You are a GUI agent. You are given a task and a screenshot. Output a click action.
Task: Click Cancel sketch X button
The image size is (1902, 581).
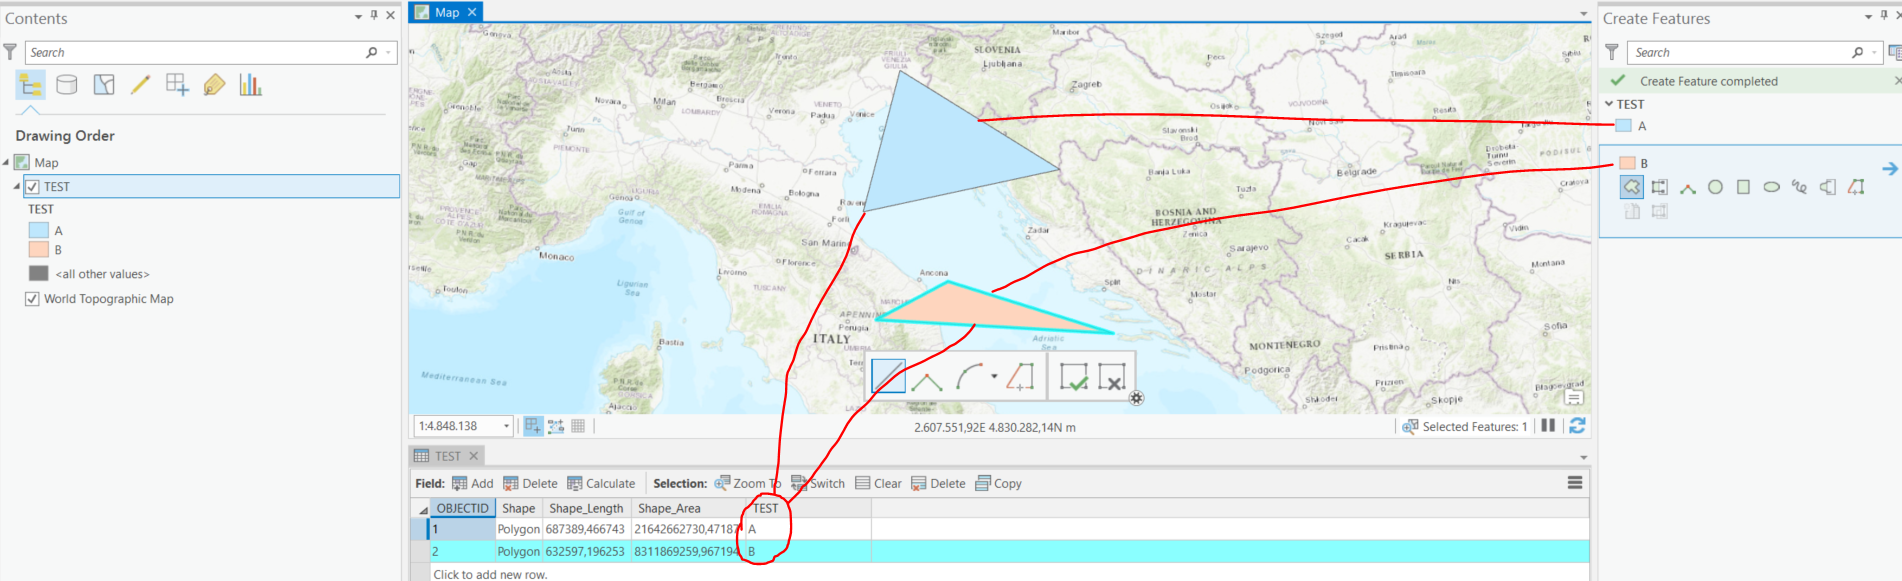[x=1112, y=377]
